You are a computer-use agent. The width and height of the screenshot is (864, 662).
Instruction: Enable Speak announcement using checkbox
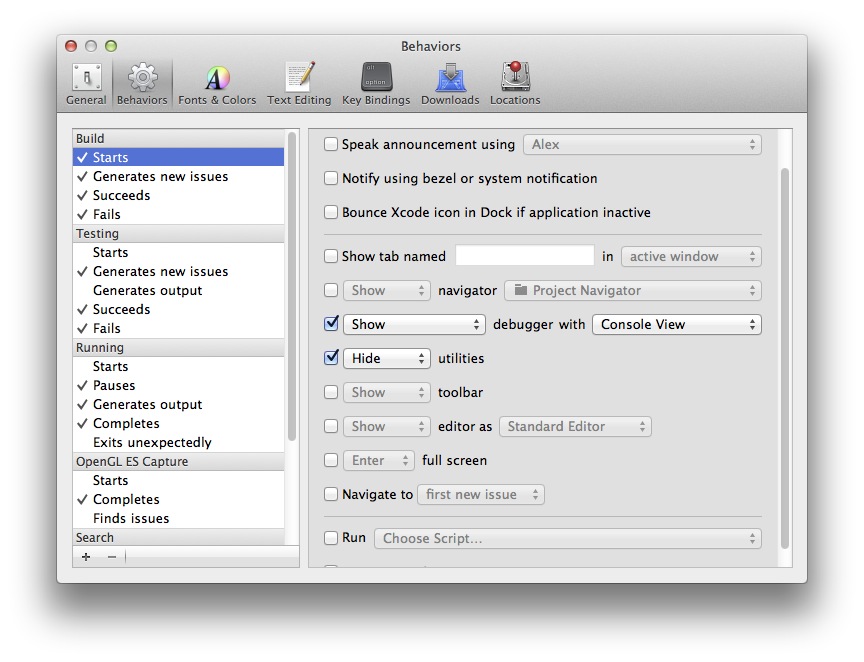(331, 144)
